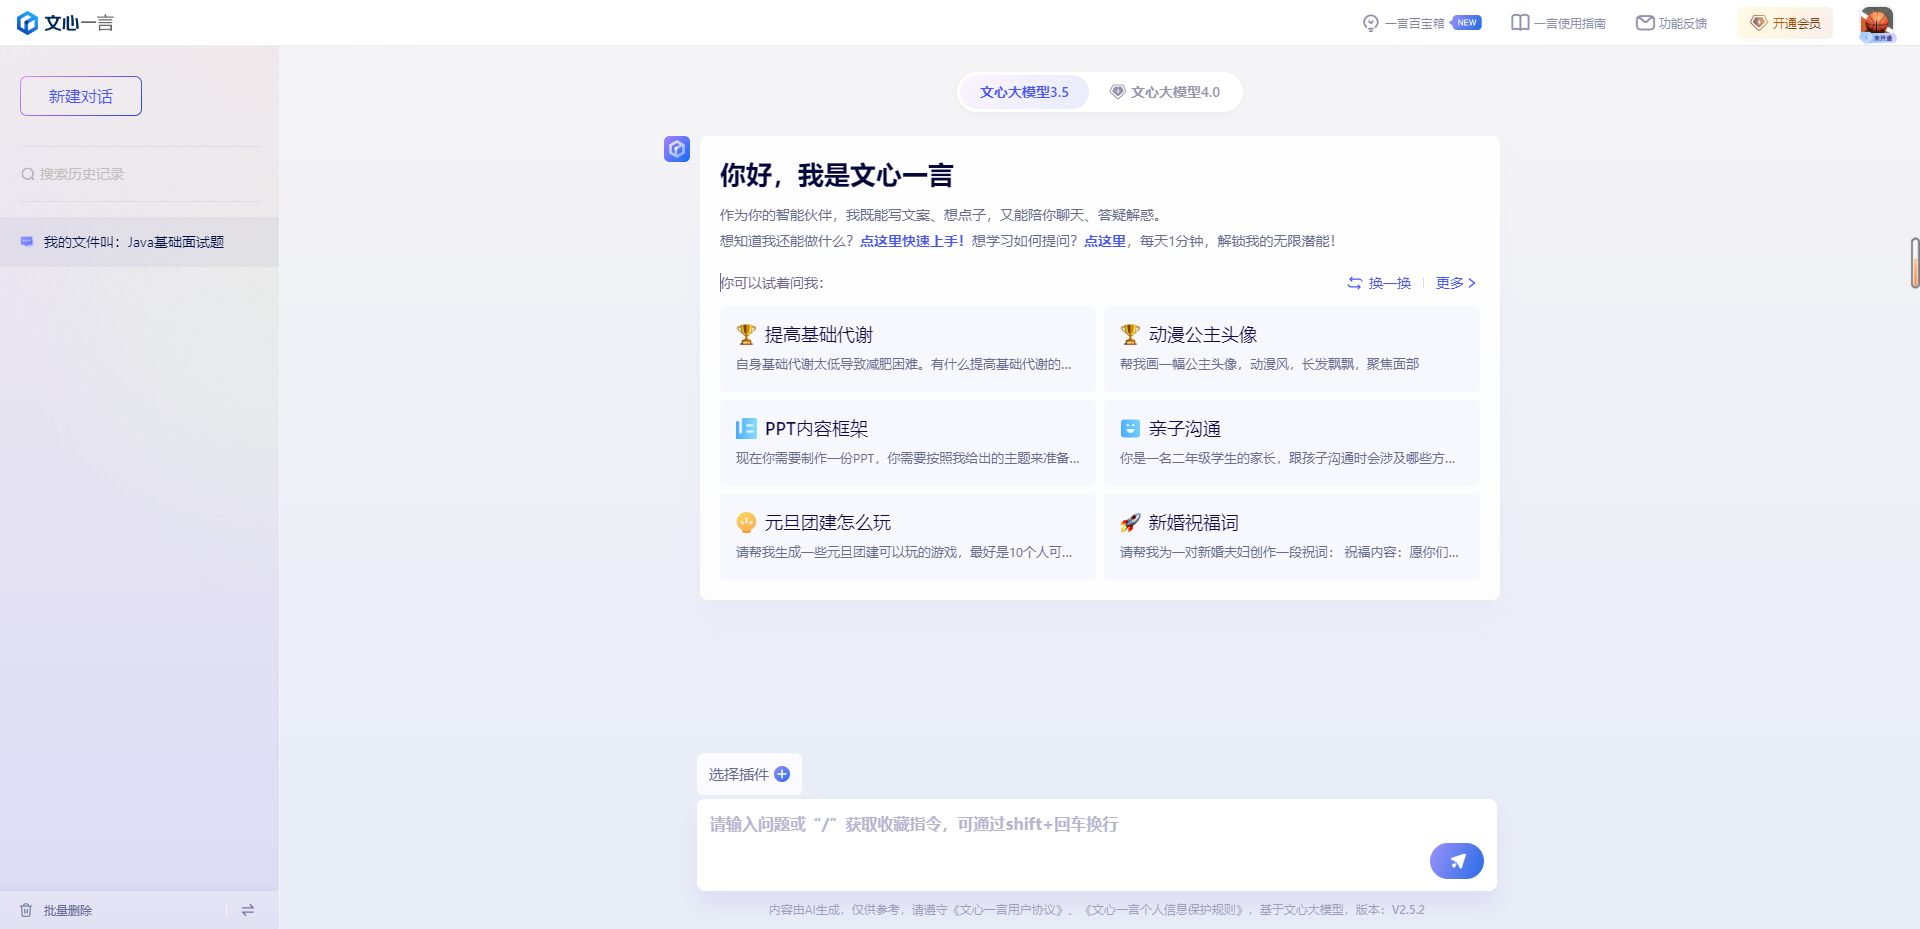Viewport: 1920px width, 929px height.
Task: Click trophy icon on 动漫公主头像 card
Action: click(1130, 334)
